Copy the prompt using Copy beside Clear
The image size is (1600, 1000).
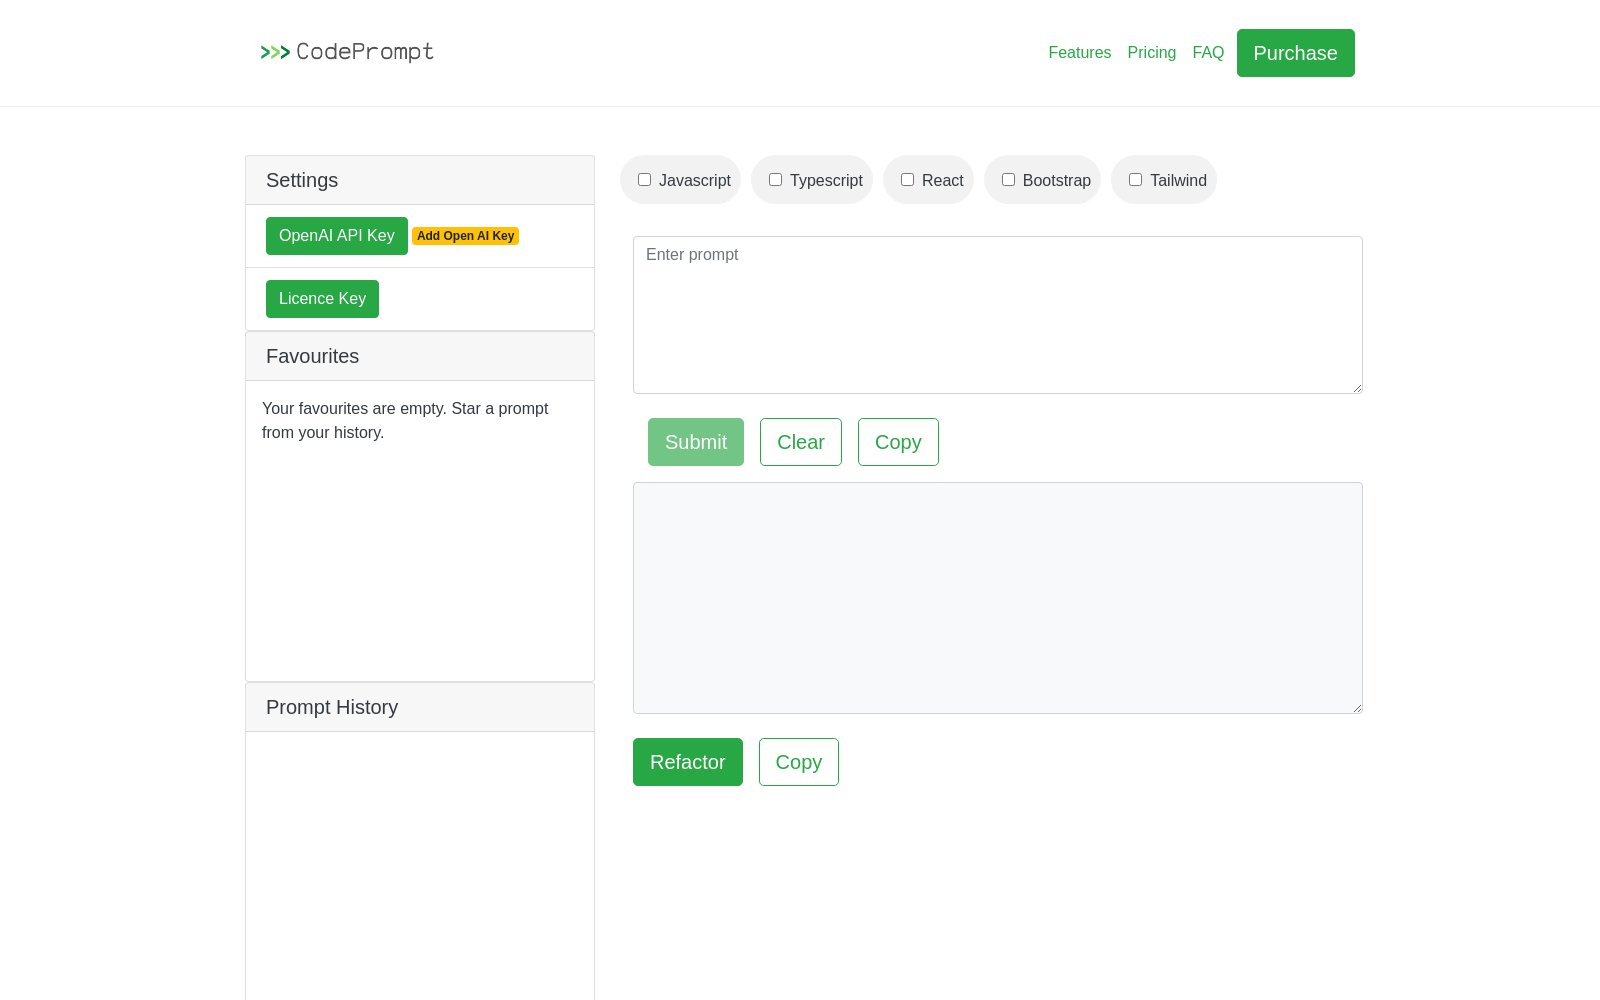point(898,442)
